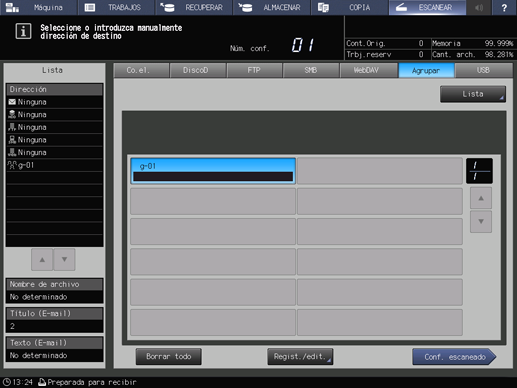
Task: Select the DiscoD destination tab
Action: pos(198,70)
